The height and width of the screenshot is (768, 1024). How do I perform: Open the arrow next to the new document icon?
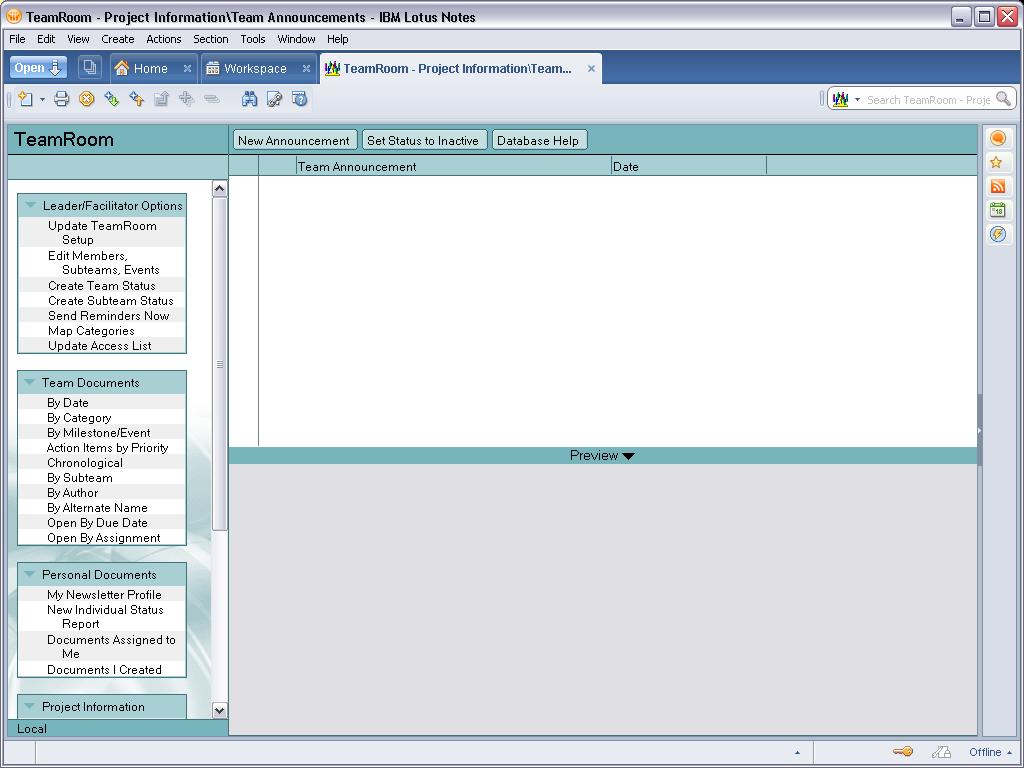pyautogui.click(x=42, y=100)
